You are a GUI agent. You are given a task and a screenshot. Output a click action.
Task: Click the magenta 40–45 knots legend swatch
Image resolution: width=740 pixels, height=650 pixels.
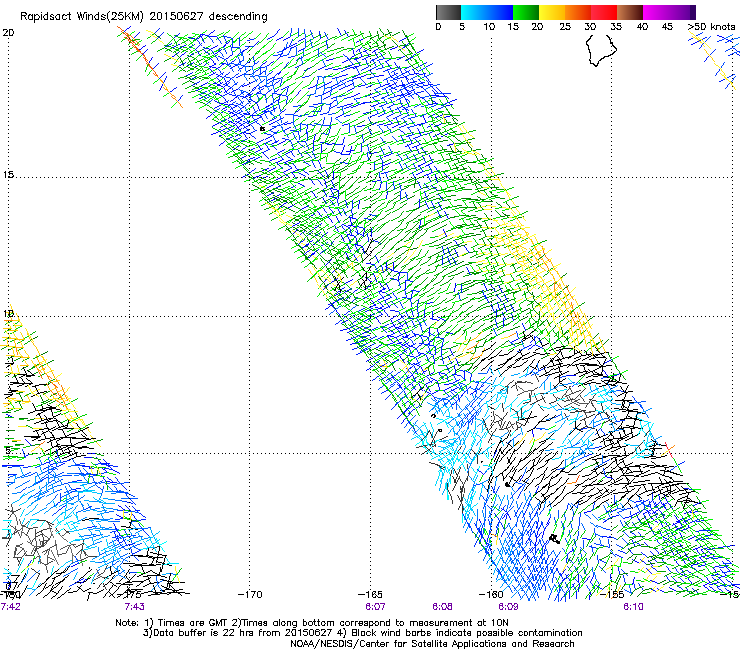pos(656,12)
